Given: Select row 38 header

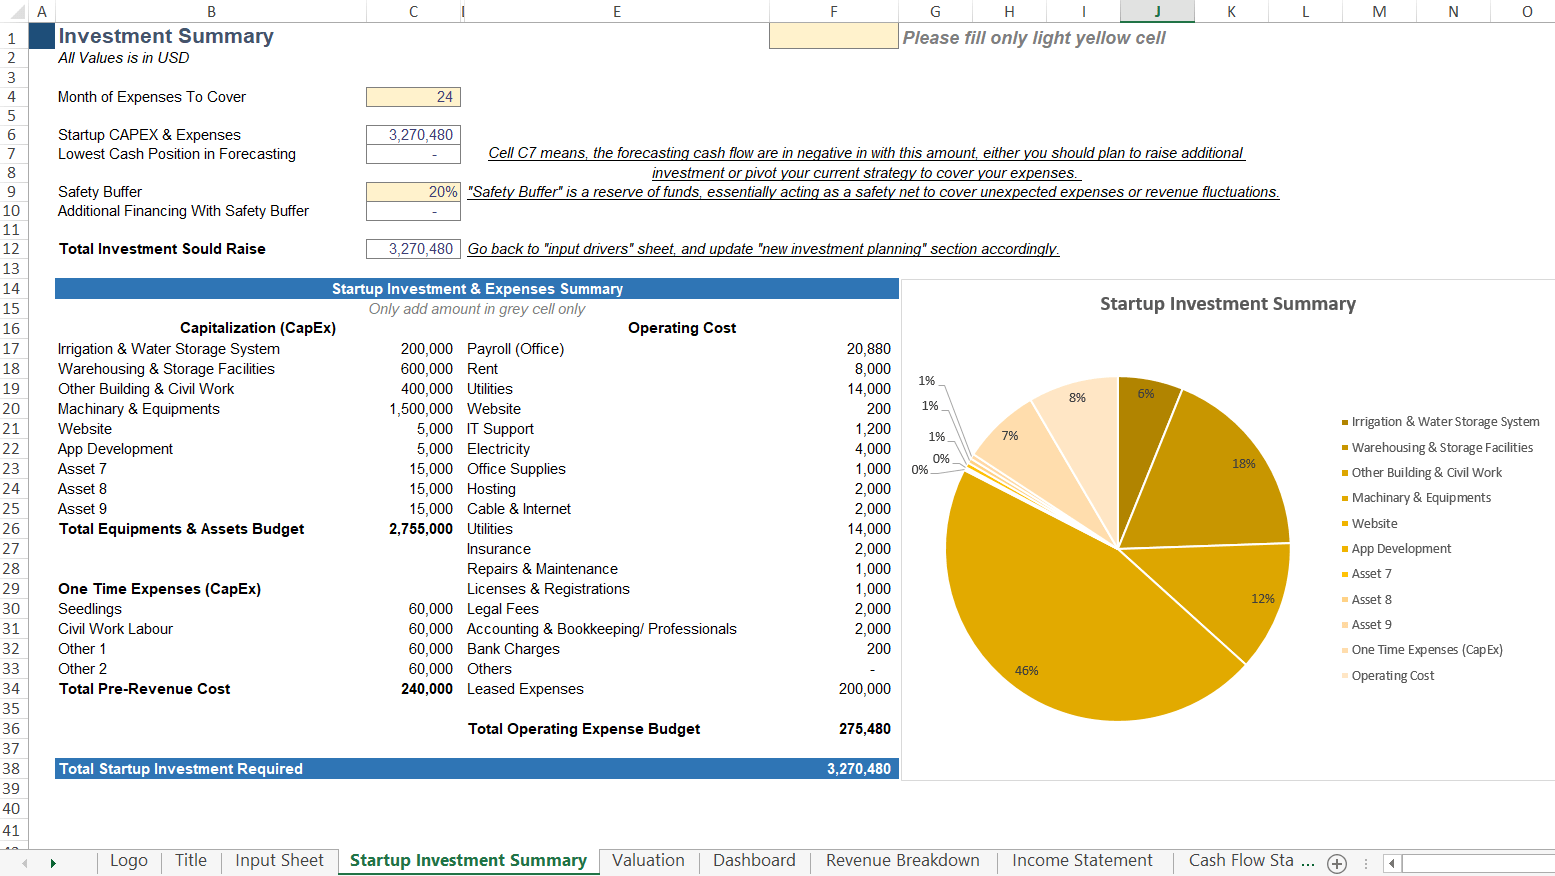Looking at the screenshot, I should click(x=12, y=769).
